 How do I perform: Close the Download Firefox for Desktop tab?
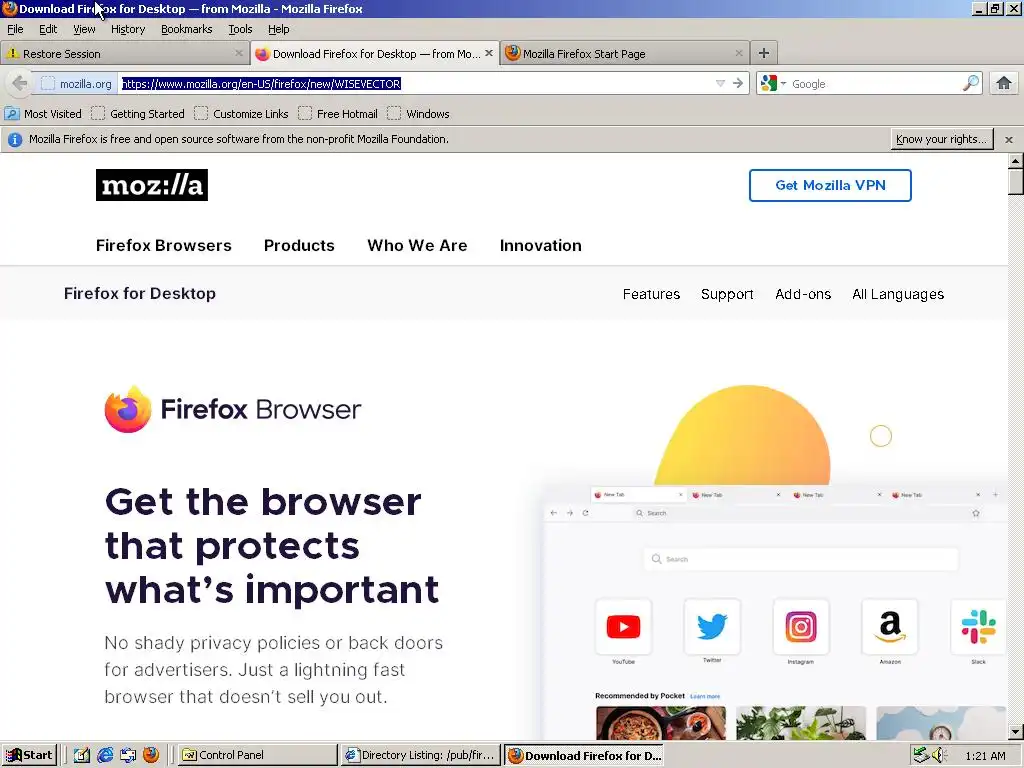(x=488, y=54)
